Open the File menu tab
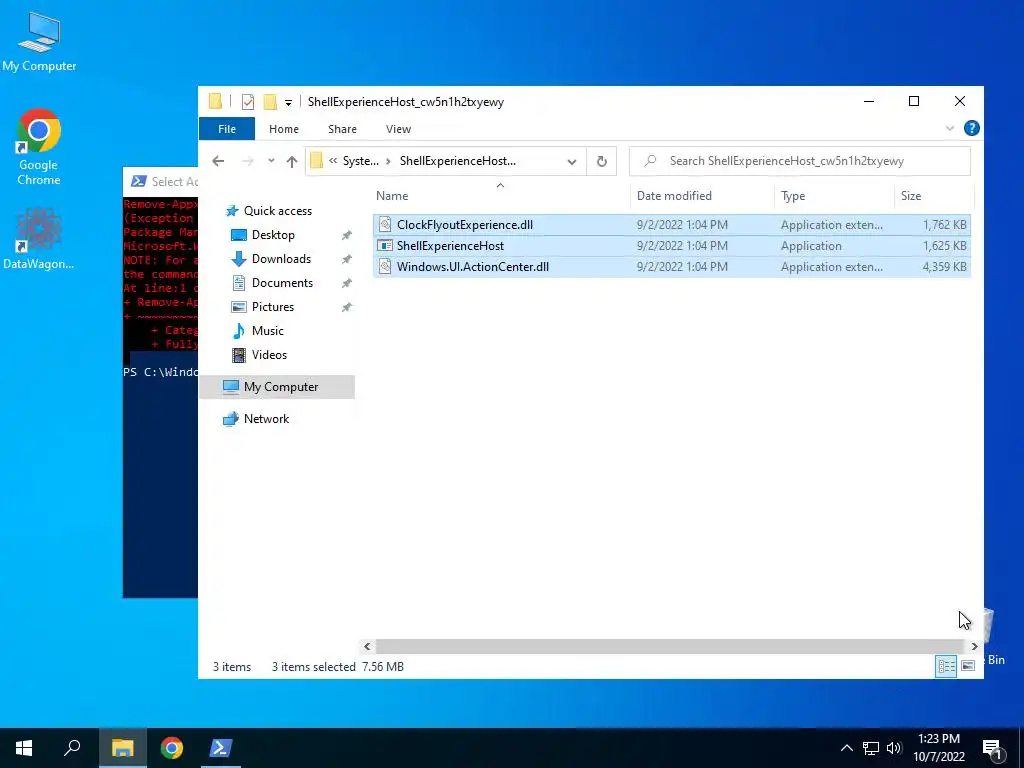 click(227, 129)
